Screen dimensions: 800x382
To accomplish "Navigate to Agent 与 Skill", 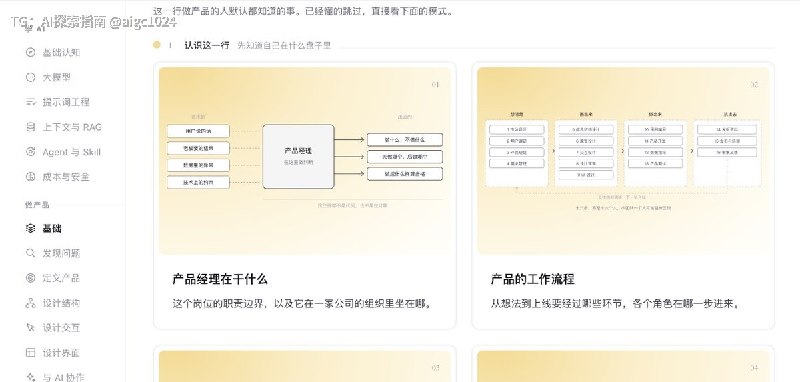I will click(71, 152).
